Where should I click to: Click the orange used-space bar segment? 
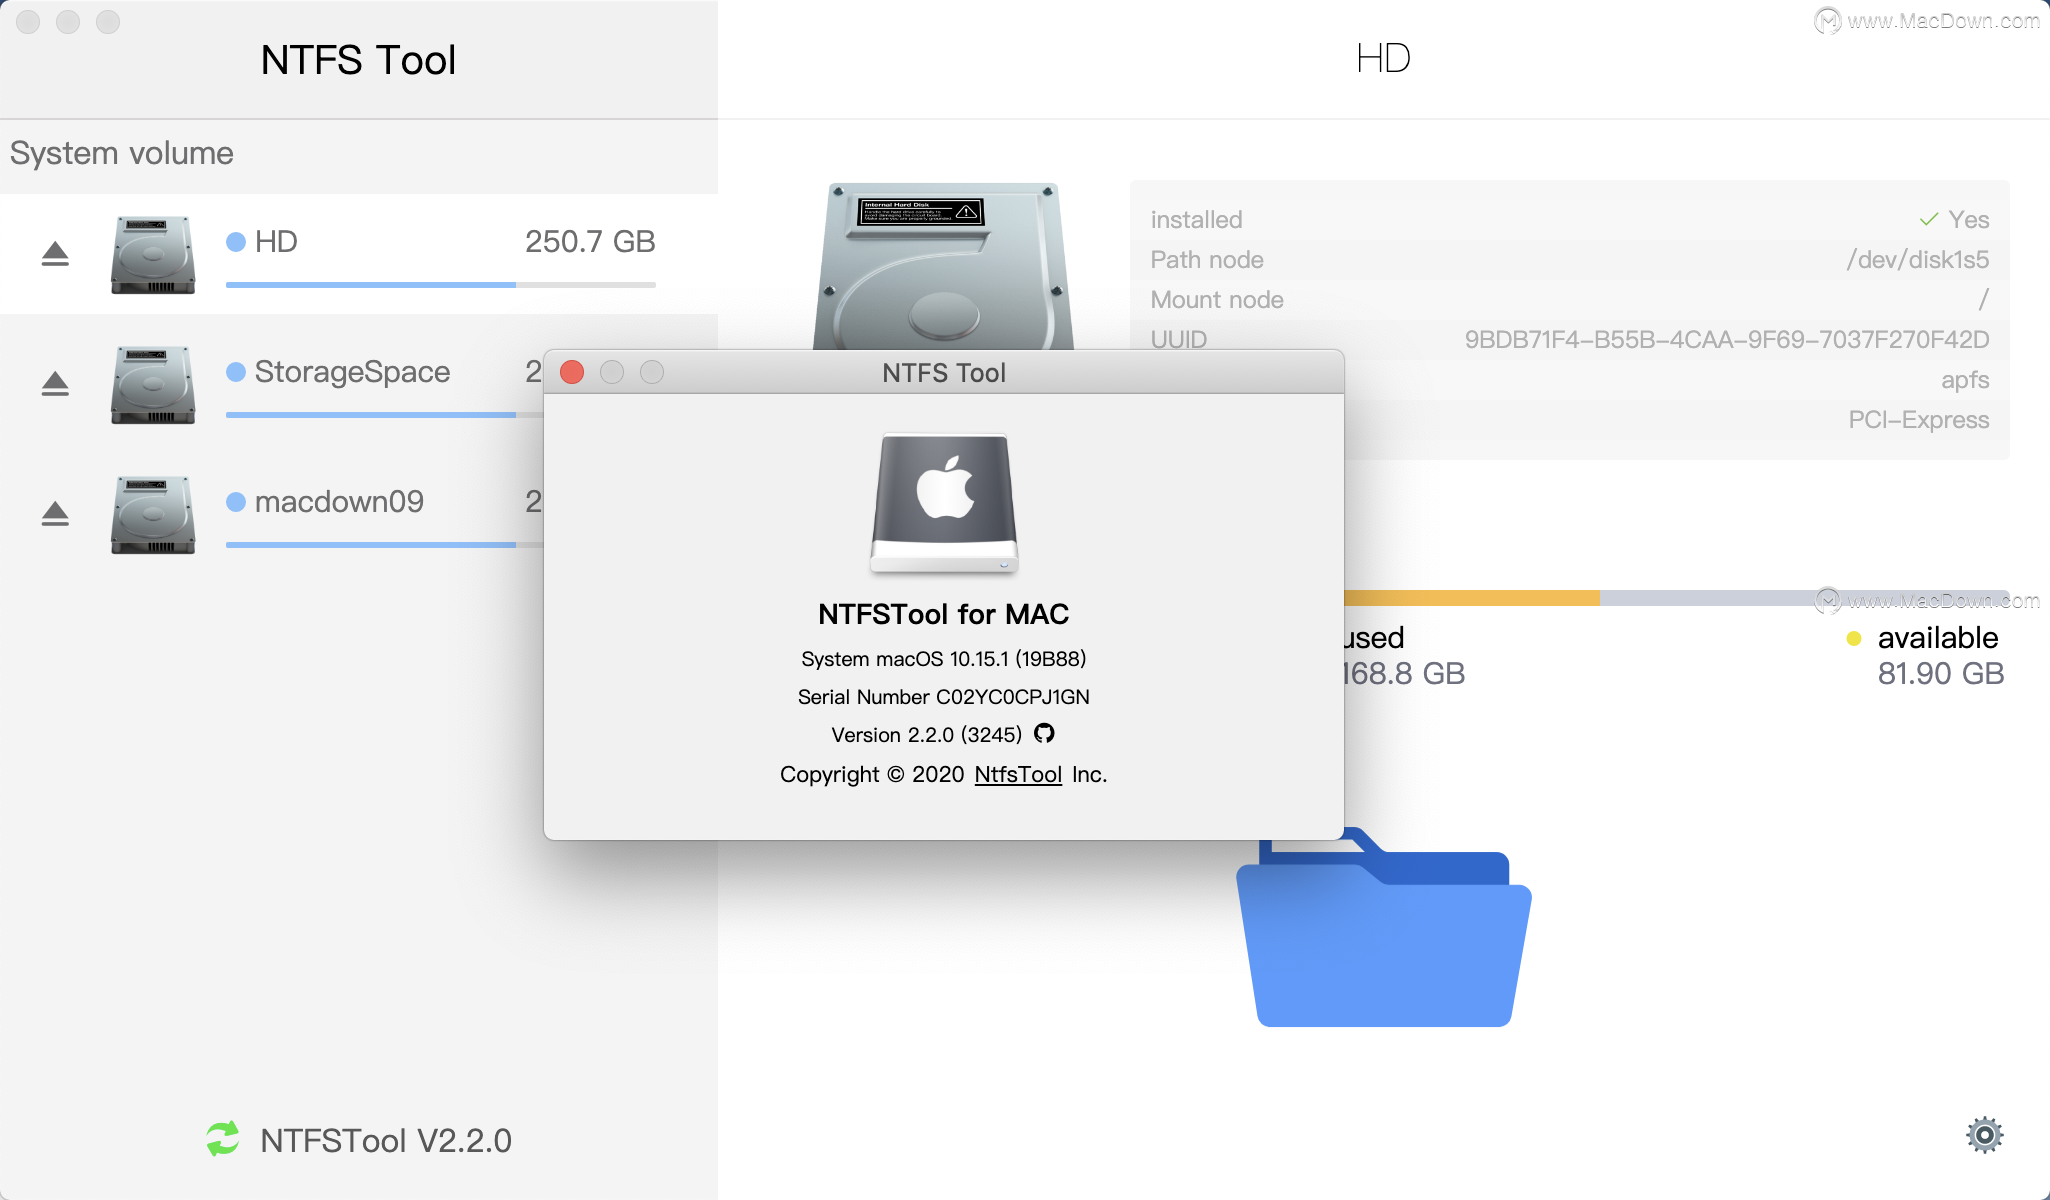click(1472, 598)
